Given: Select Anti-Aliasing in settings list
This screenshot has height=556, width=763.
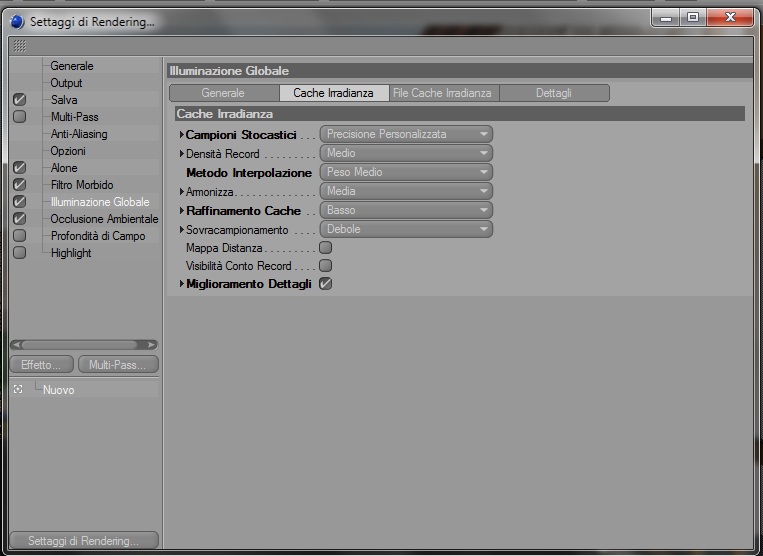Looking at the screenshot, I should [x=79, y=134].
